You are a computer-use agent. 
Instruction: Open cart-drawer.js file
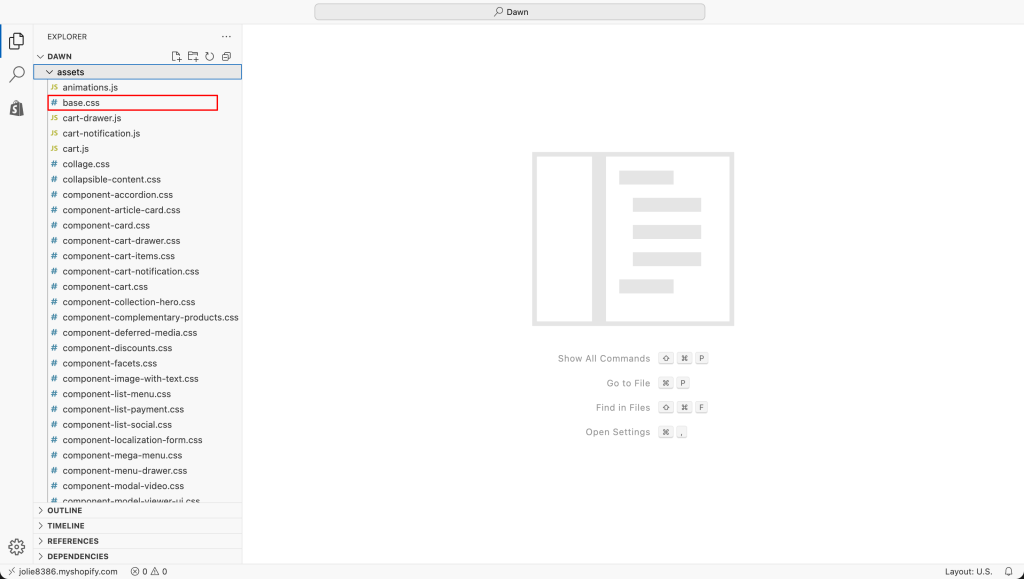pyautogui.click(x=91, y=118)
